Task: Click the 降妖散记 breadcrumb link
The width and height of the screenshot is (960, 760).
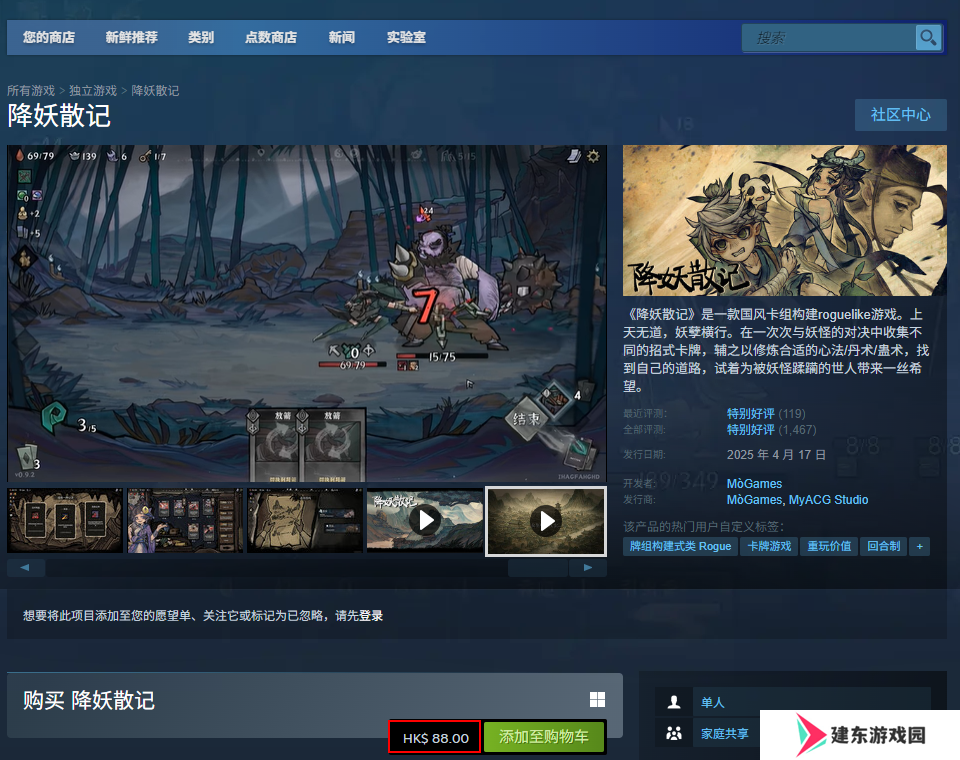Action: [x=156, y=91]
